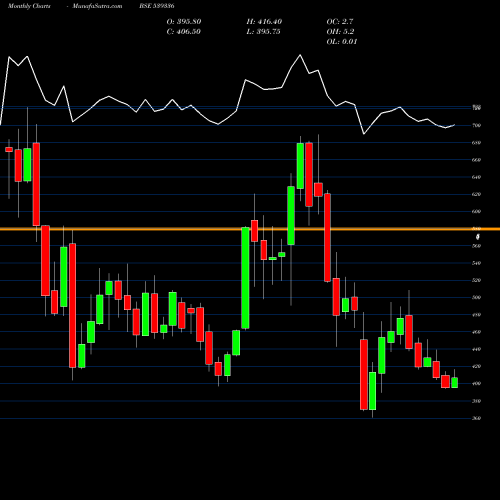Click the 440 price axis label

[476, 349]
